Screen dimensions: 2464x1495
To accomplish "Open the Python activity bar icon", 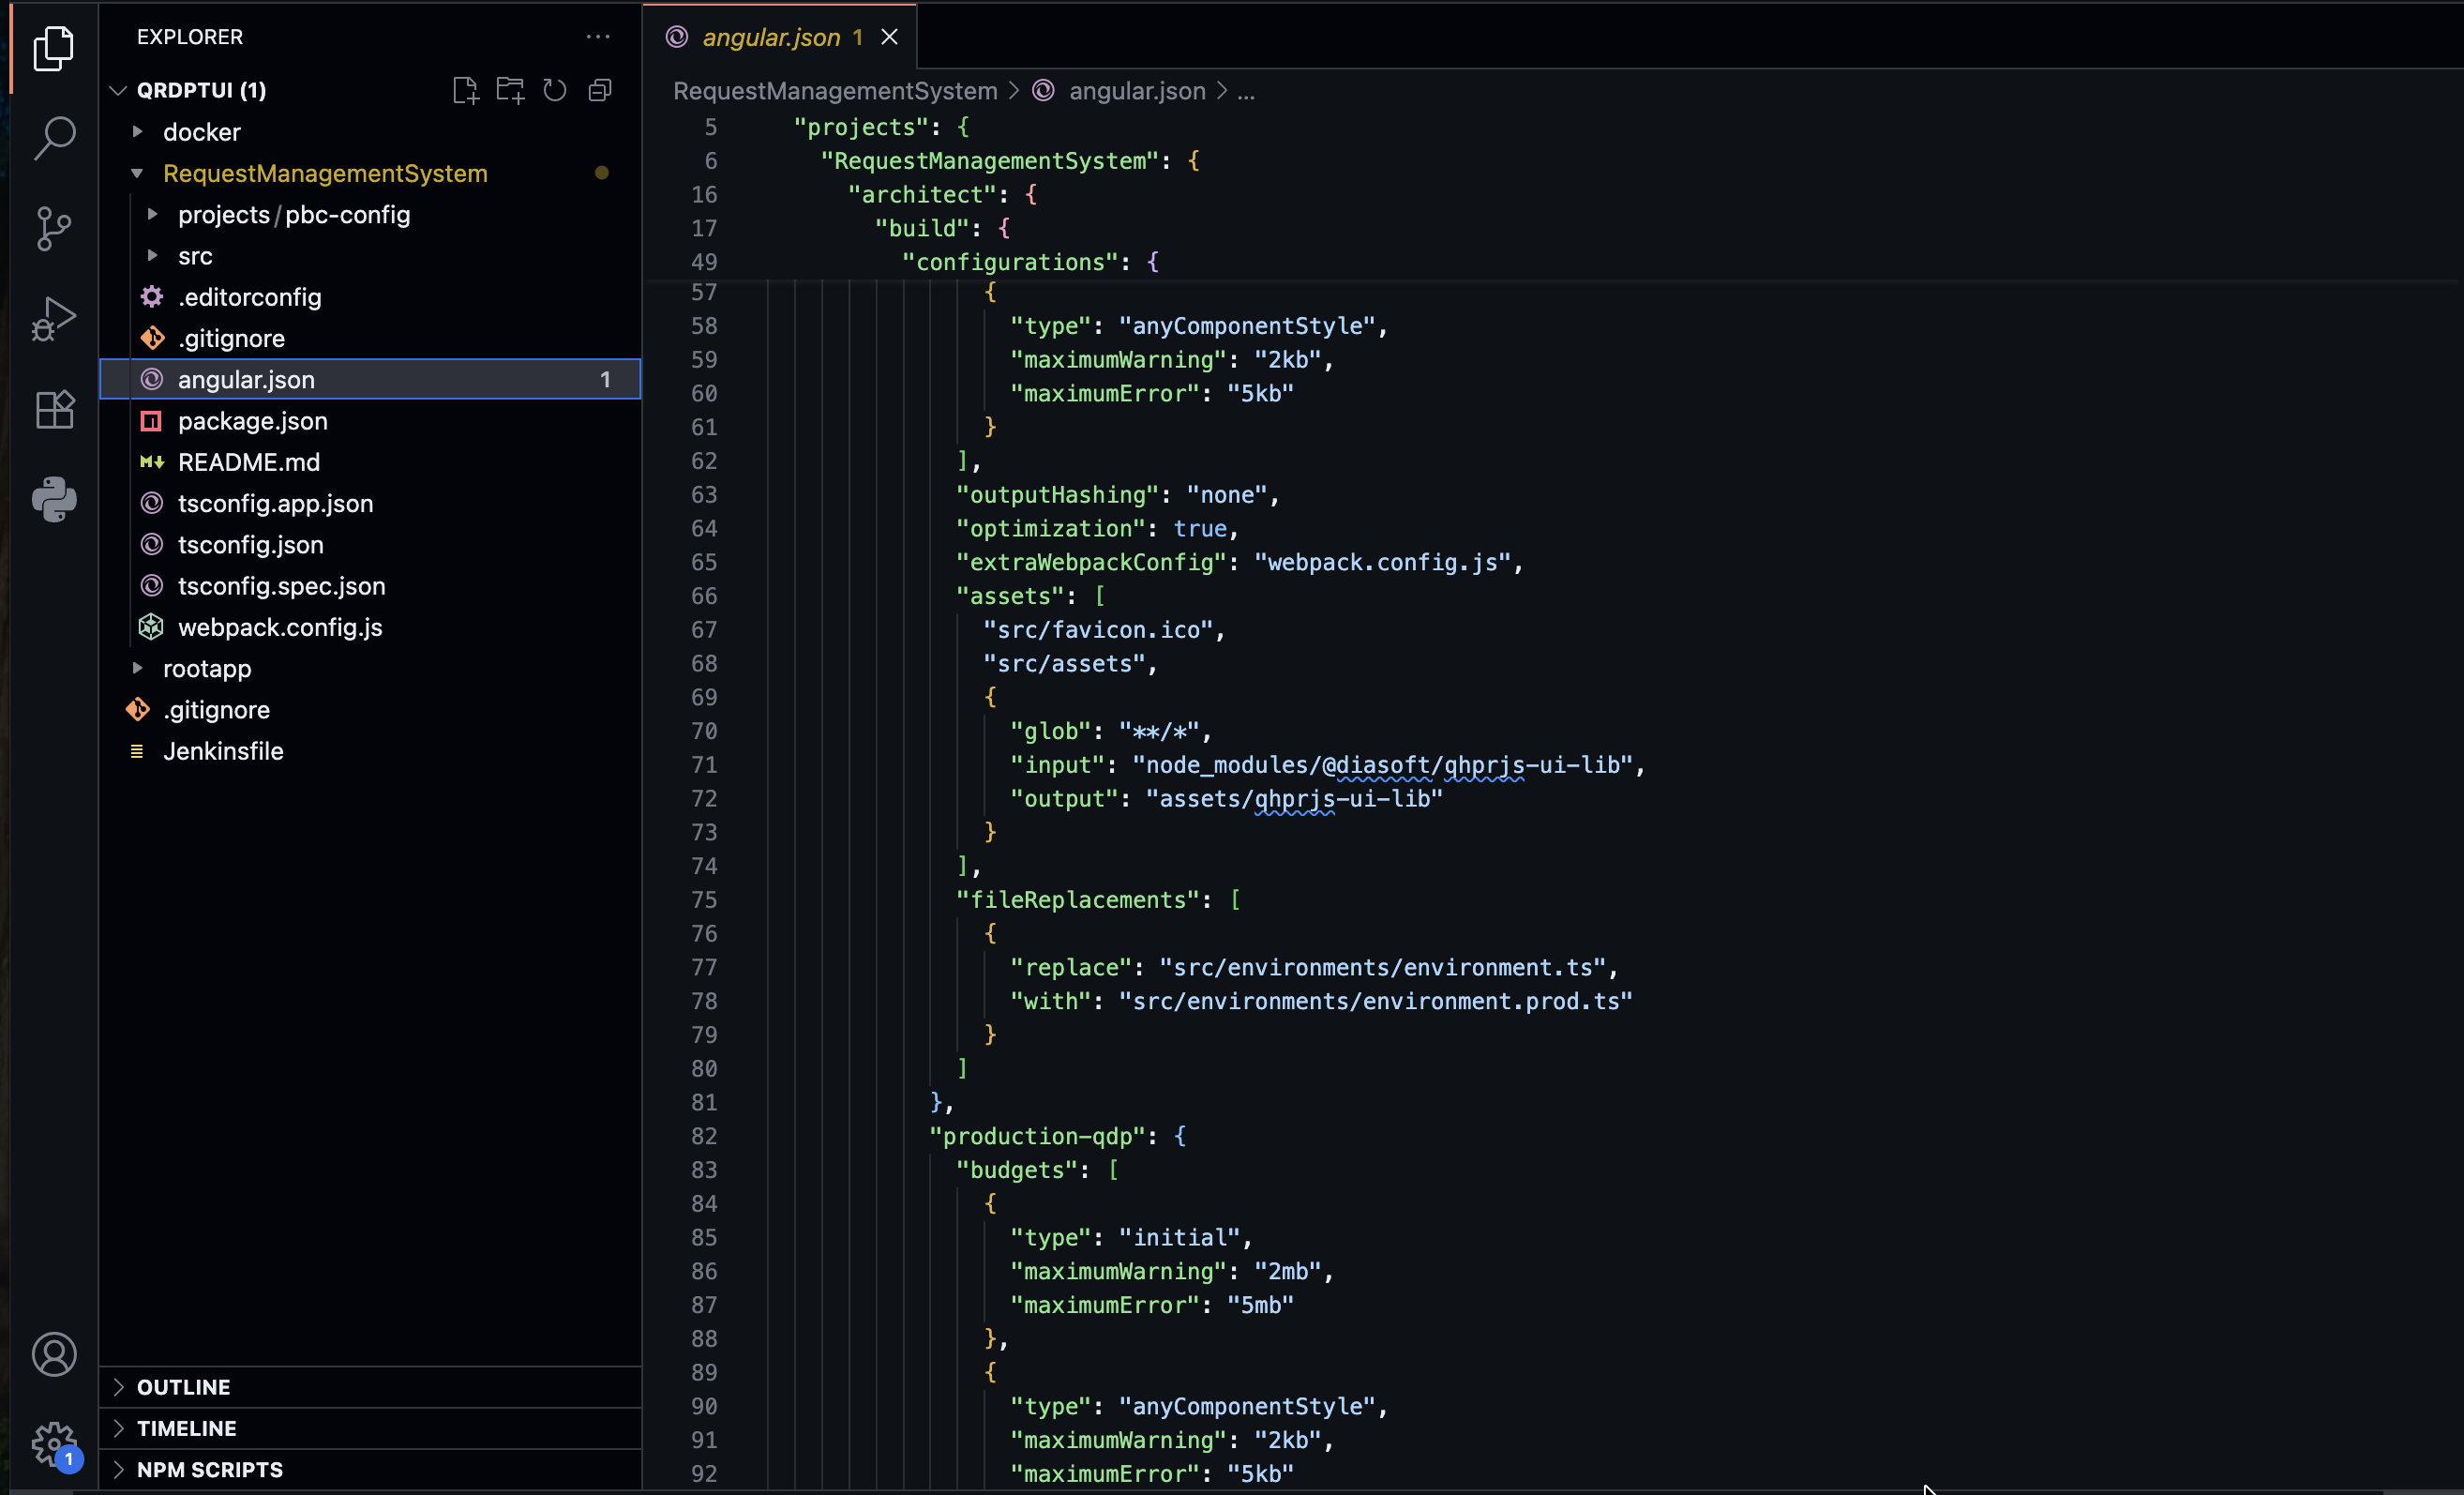I will [x=54, y=499].
